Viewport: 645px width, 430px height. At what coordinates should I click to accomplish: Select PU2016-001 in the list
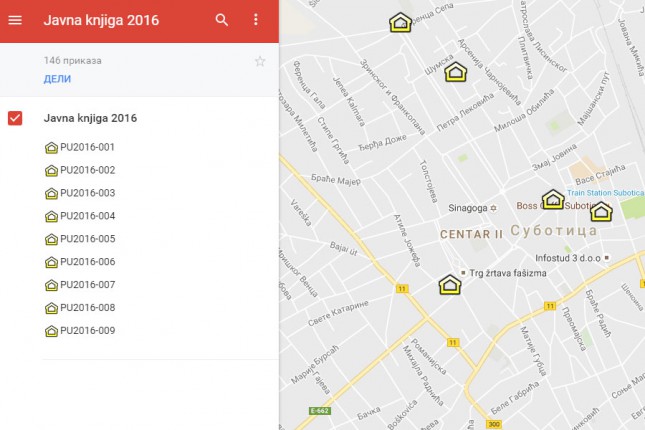click(87, 147)
